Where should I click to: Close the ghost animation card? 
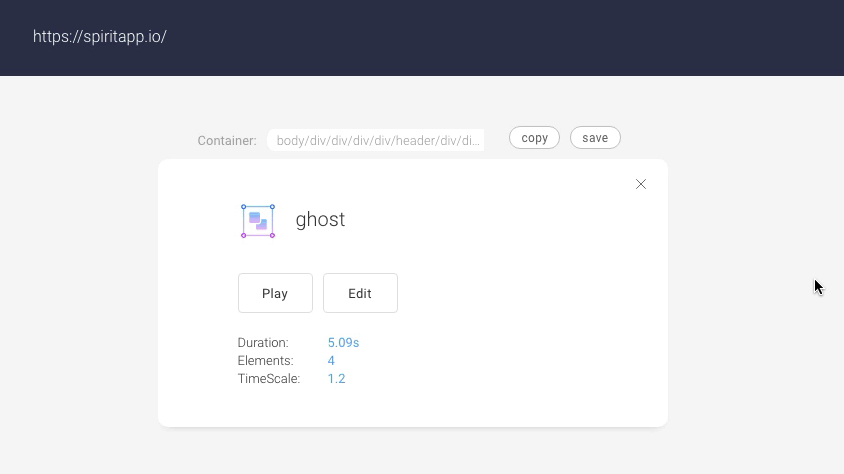pyautogui.click(x=641, y=184)
